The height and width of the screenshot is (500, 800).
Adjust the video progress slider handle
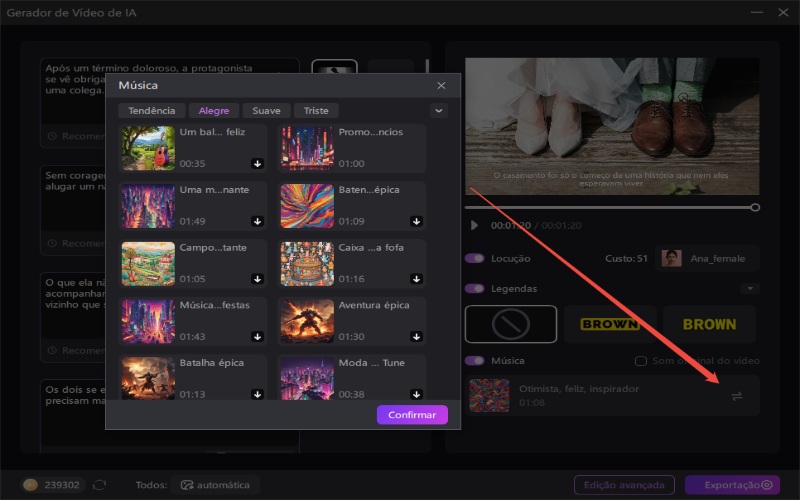[755, 208]
